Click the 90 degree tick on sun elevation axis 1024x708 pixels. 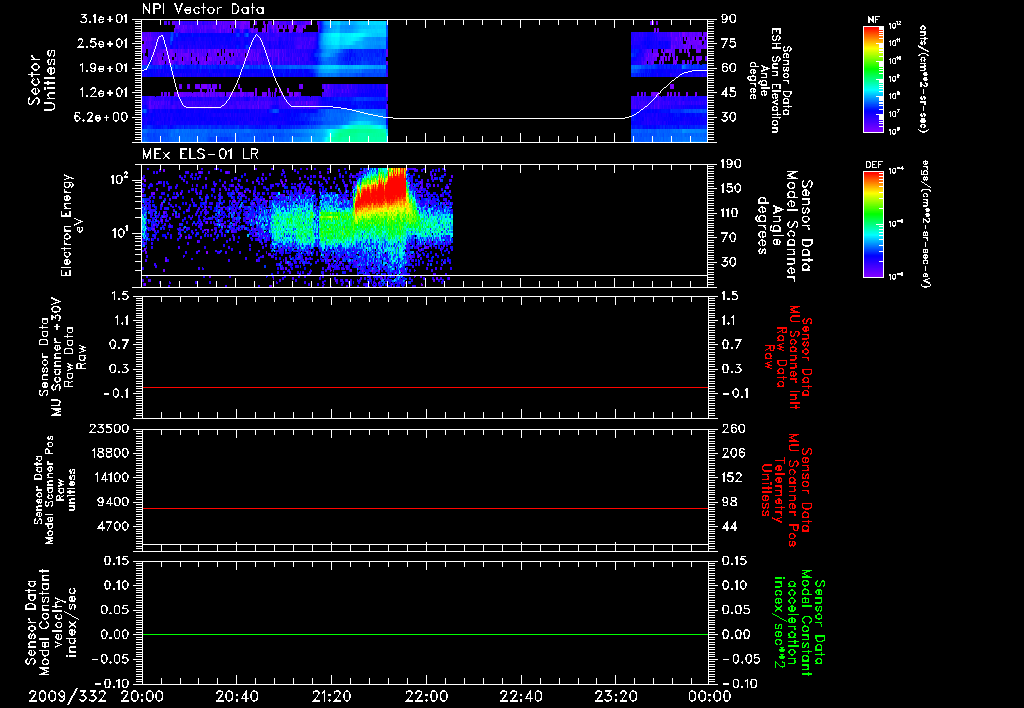pos(729,19)
